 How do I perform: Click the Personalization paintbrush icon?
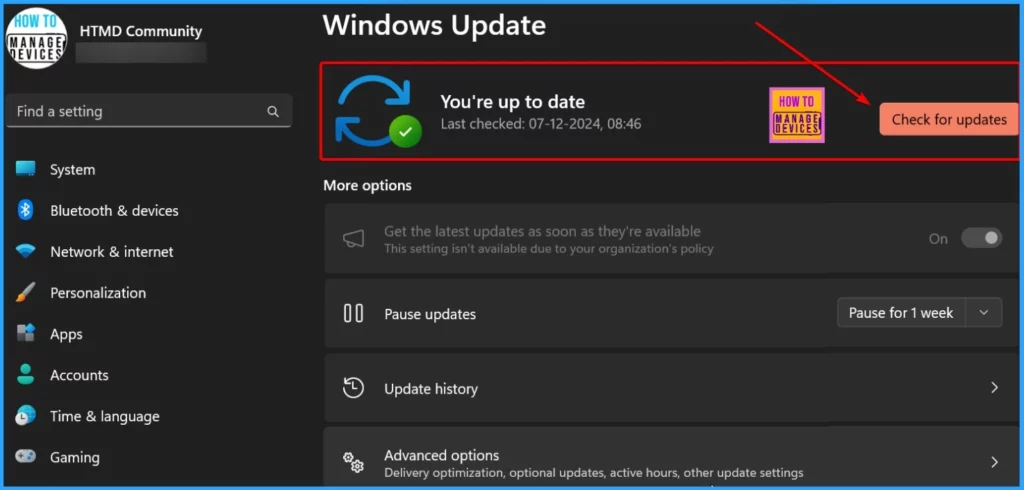pyautogui.click(x=25, y=293)
